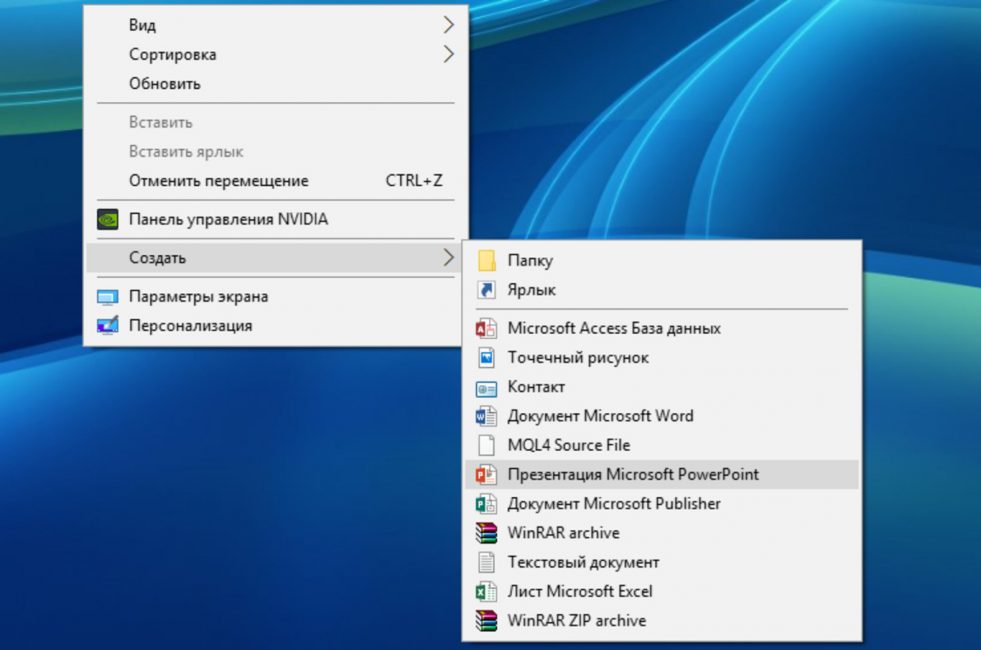Choose Презентация Microsoft PowerPoint
This screenshot has width=981, height=650.
pos(662,475)
